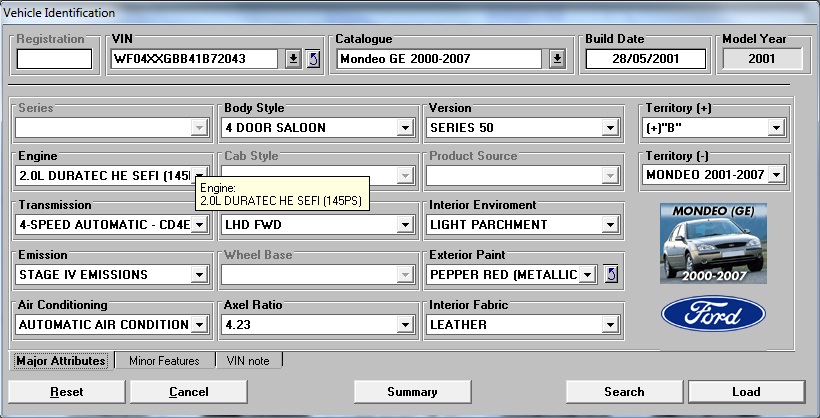Click the refresh icon next to VIN field
The image size is (820, 418).
coord(312,59)
